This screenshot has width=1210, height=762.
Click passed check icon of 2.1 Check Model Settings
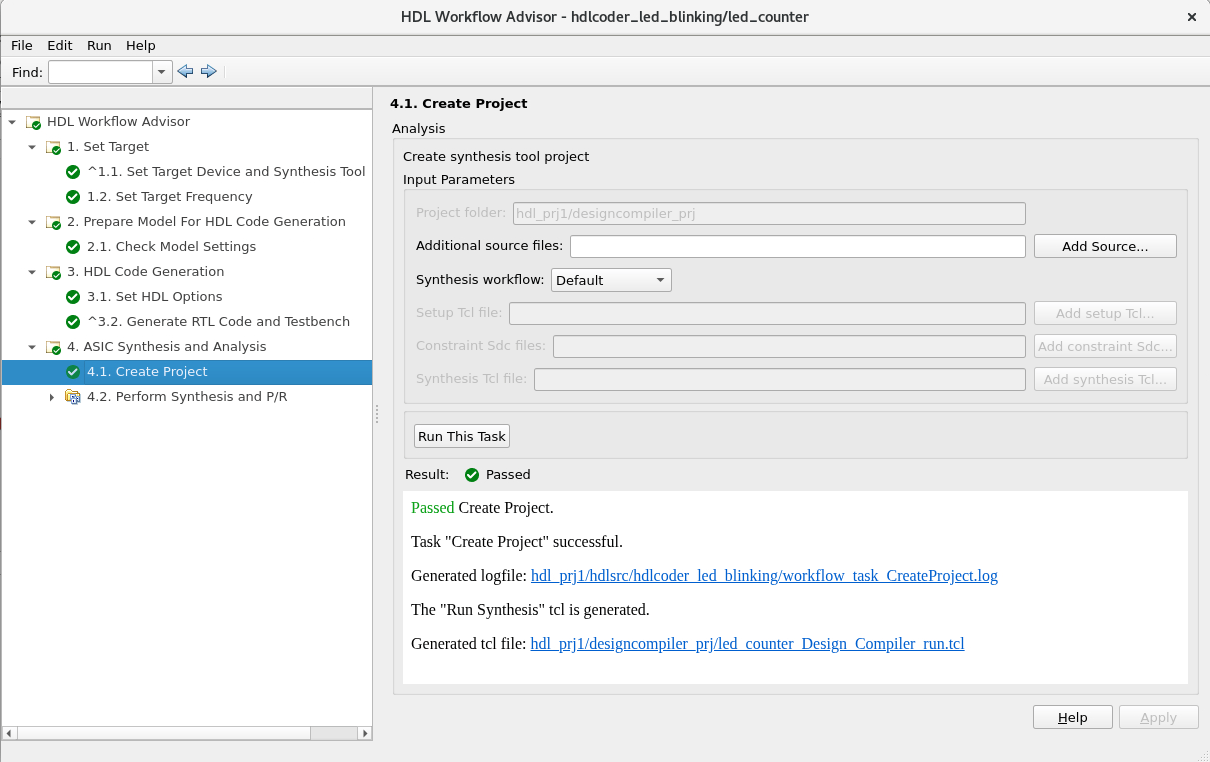pos(73,247)
